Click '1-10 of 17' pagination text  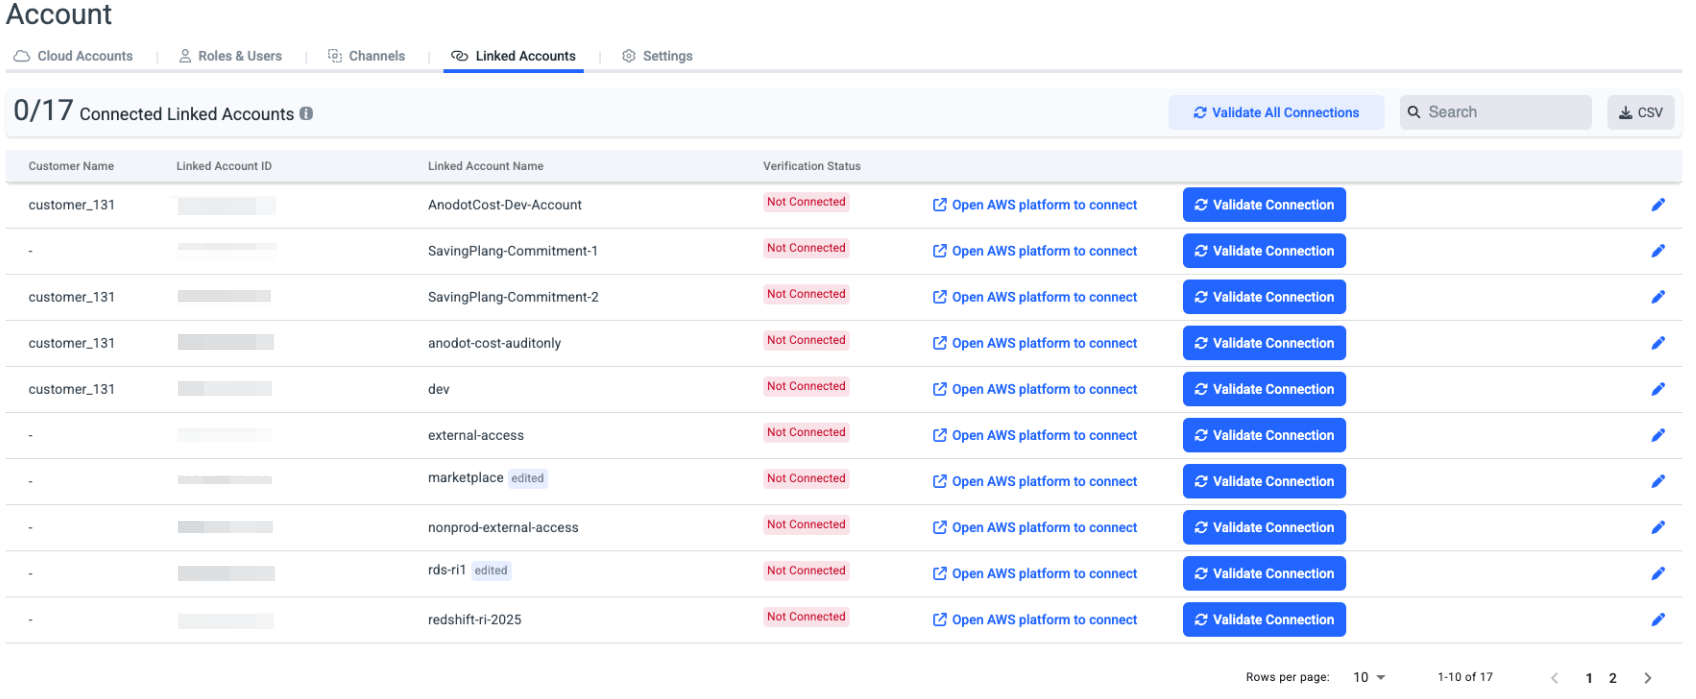(x=1465, y=677)
